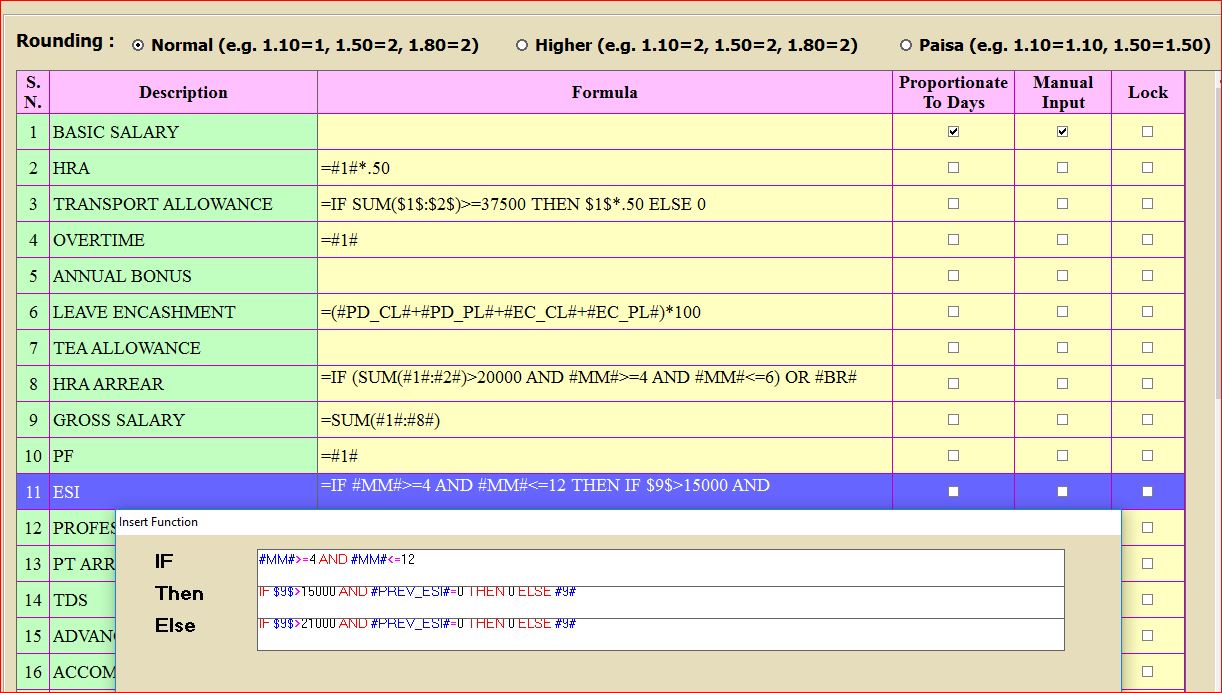This screenshot has width=1222, height=693.
Task: Select Paisa rounding radio button
Action: (x=906, y=46)
